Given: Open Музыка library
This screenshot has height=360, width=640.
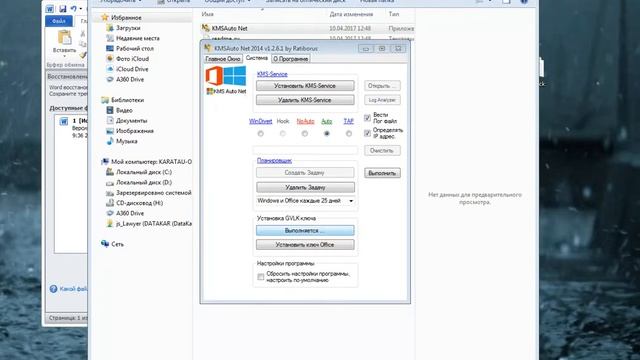Looking at the screenshot, I should (x=127, y=141).
